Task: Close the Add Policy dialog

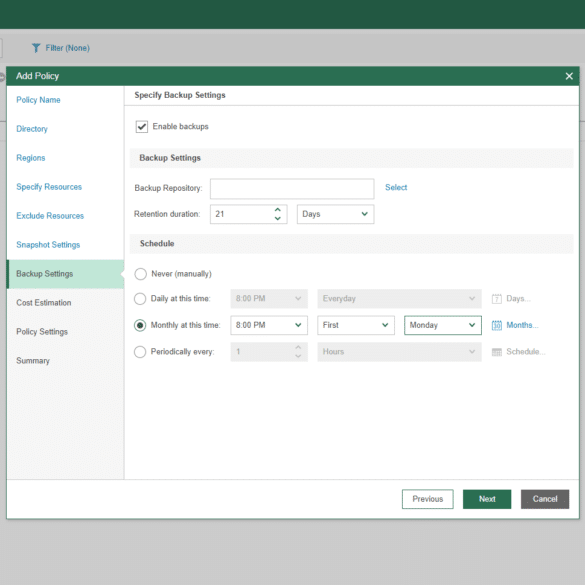Action: [569, 76]
